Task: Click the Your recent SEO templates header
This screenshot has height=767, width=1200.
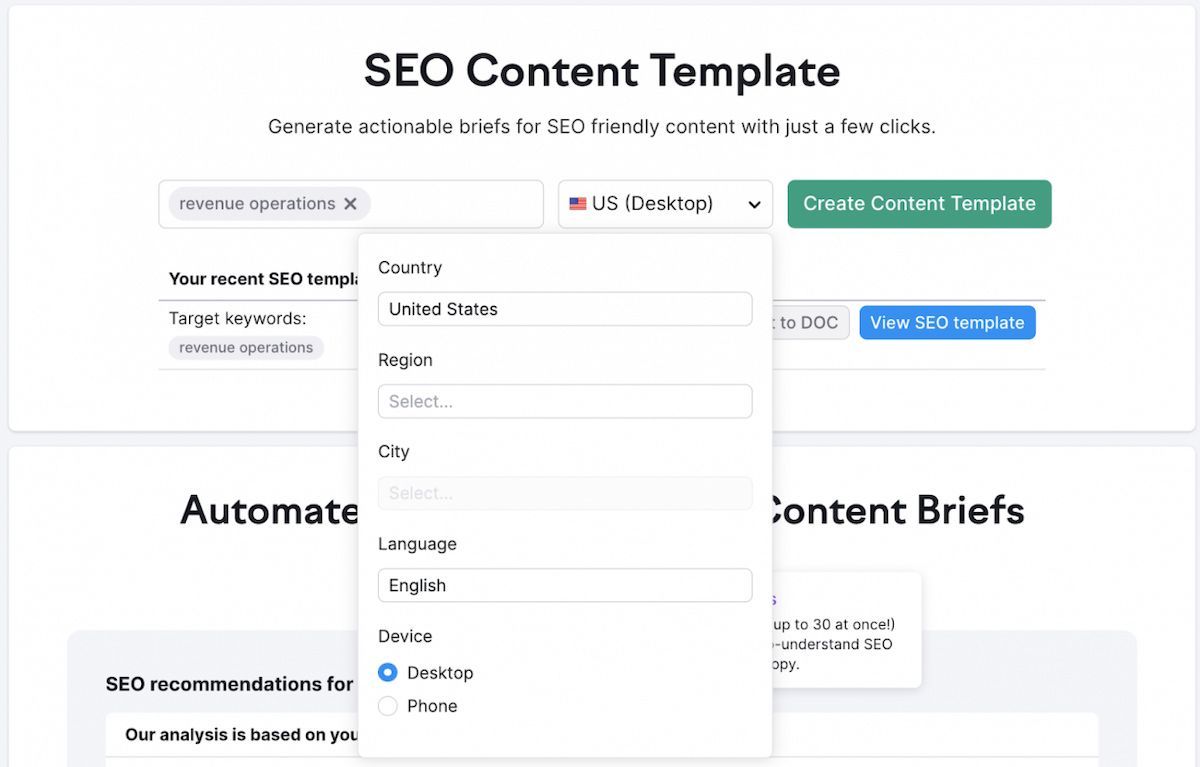Action: (x=264, y=279)
